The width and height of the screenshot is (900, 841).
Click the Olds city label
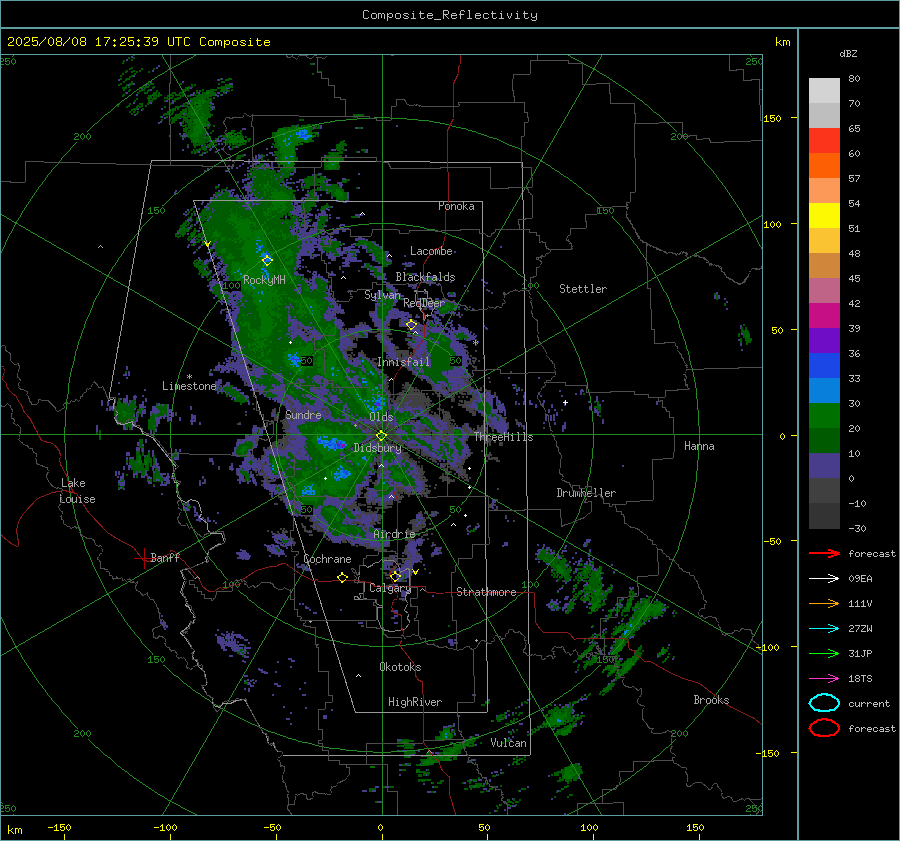[381, 417]
